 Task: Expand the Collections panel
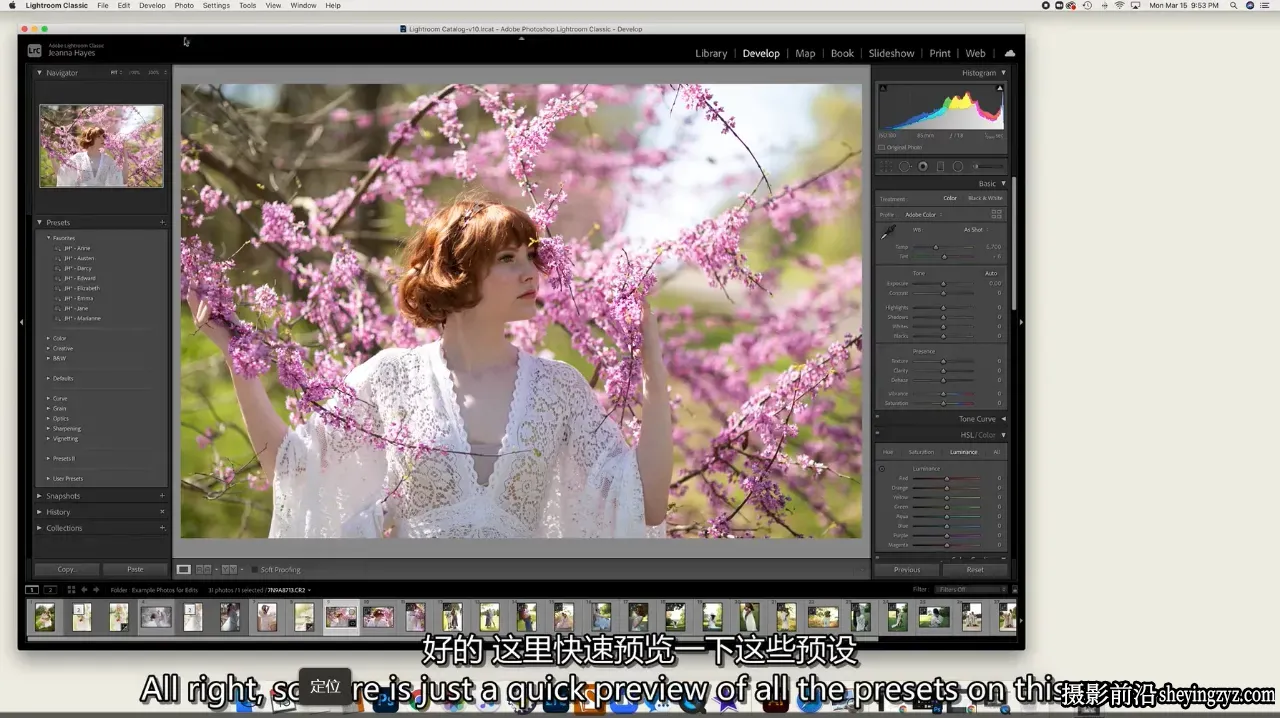pos(40,528)
